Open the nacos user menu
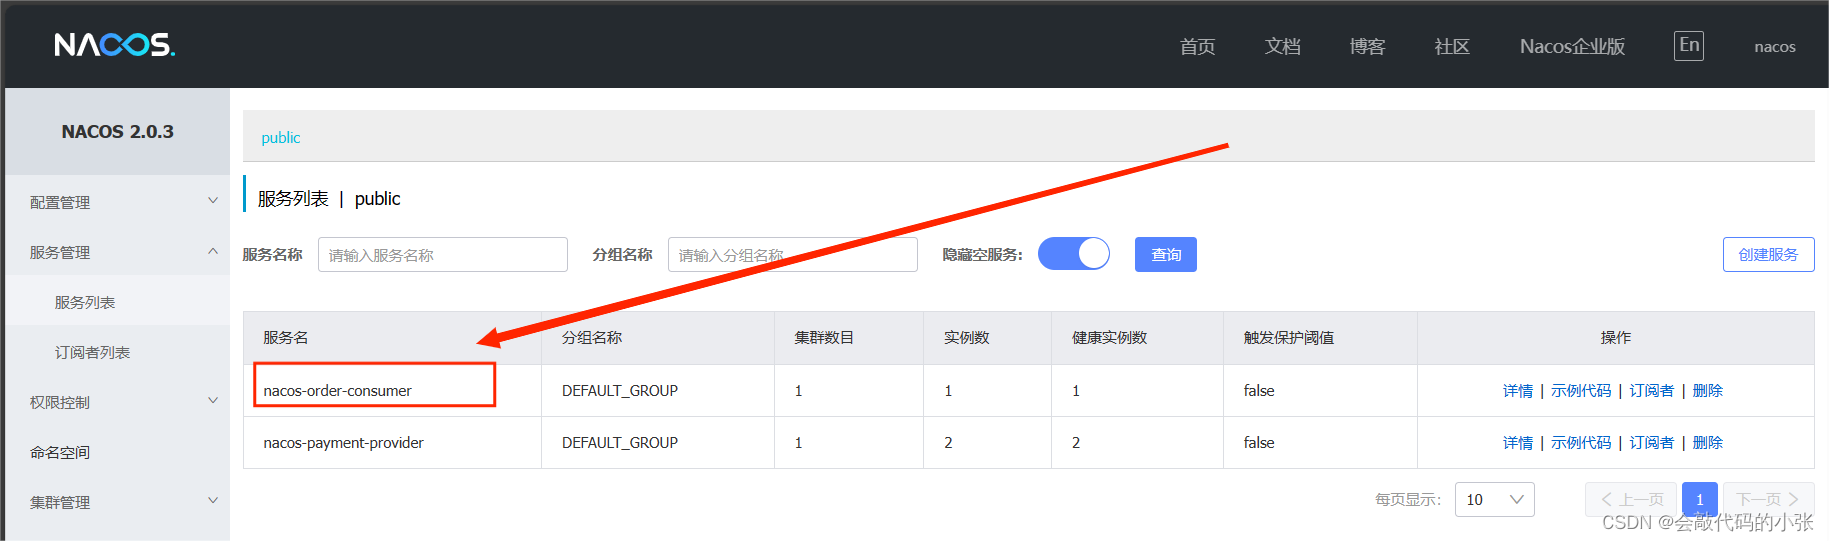1829x541 pixels. [1775, 47]
